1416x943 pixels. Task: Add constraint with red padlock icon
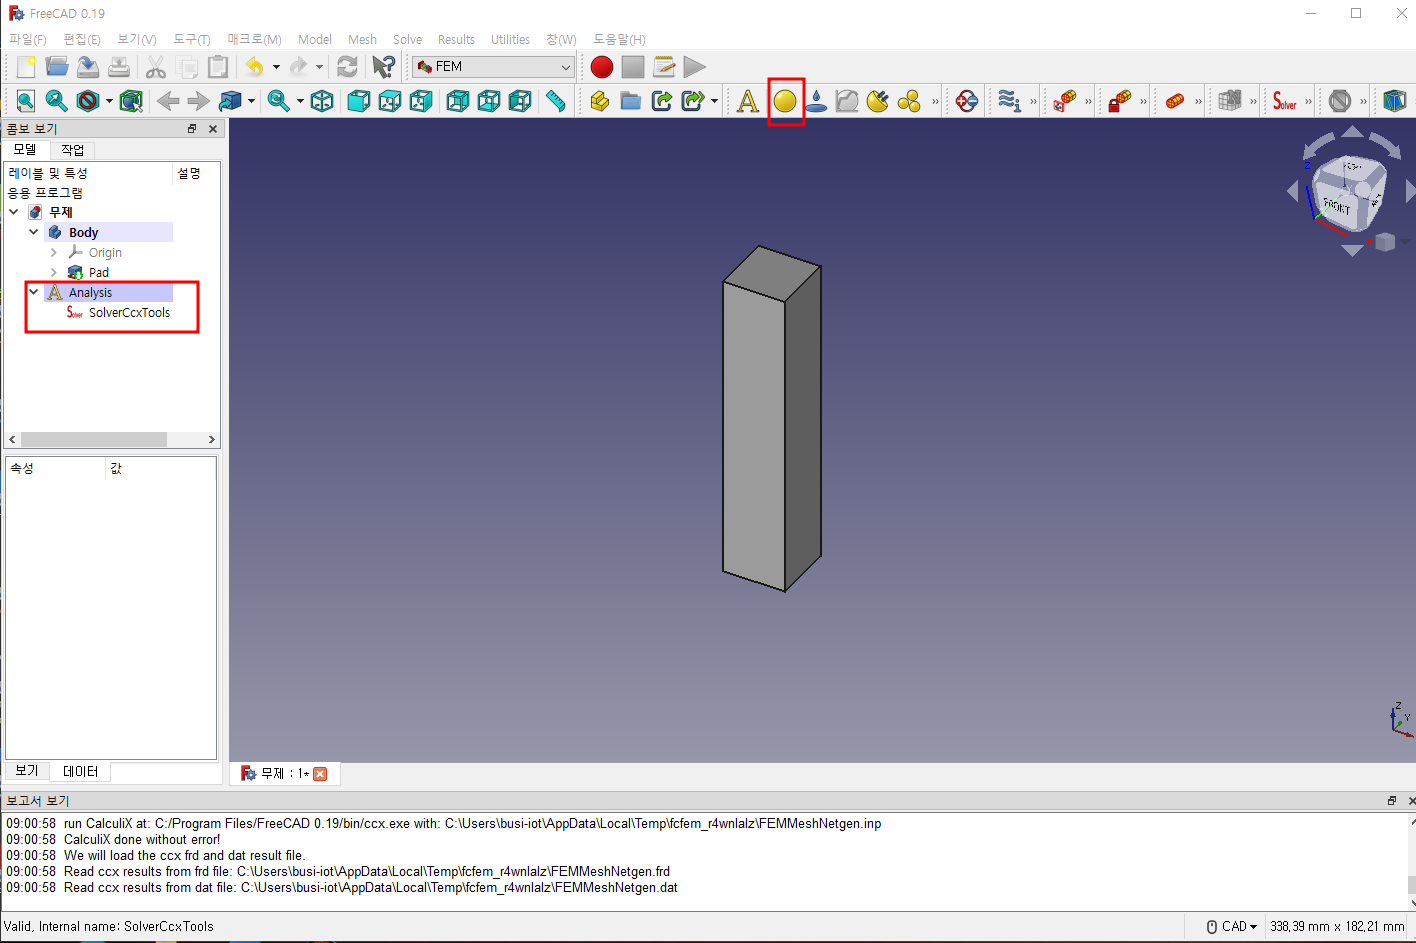(1120, 101)
